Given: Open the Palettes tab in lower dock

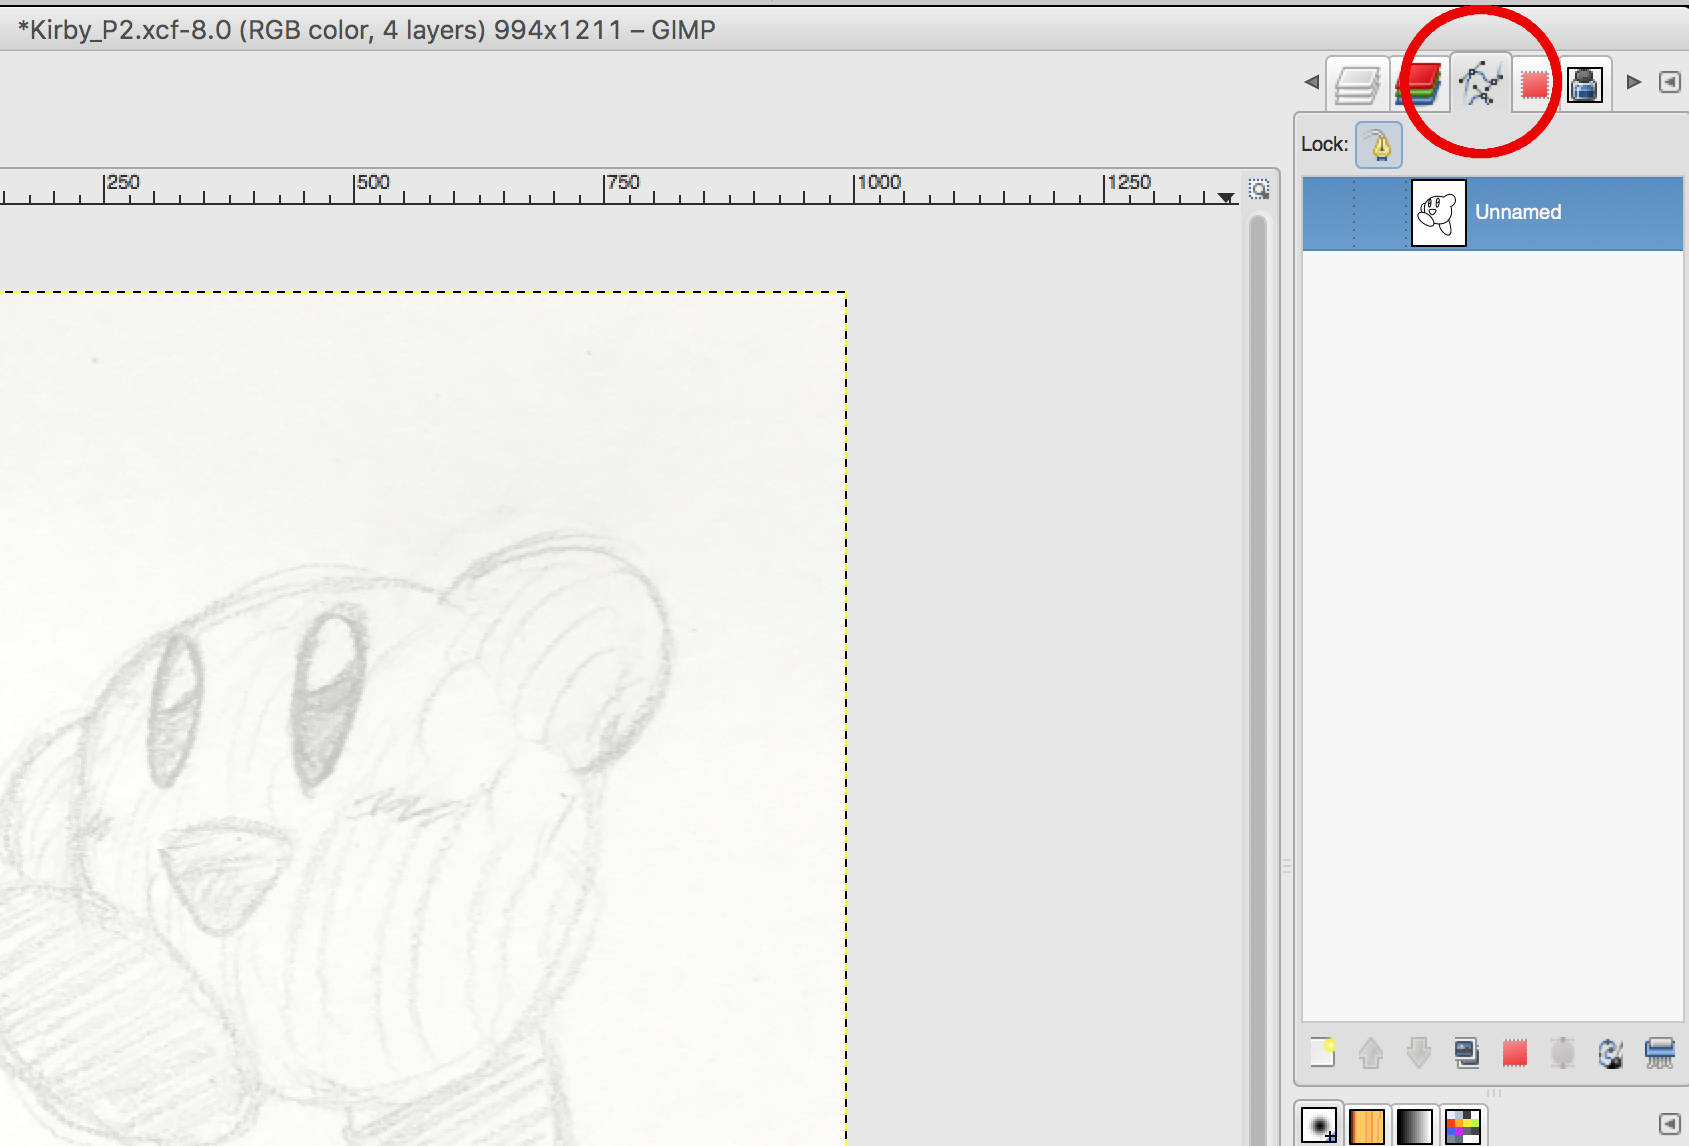Looking at the screenshot, I should click(x=1462, y=1127).
